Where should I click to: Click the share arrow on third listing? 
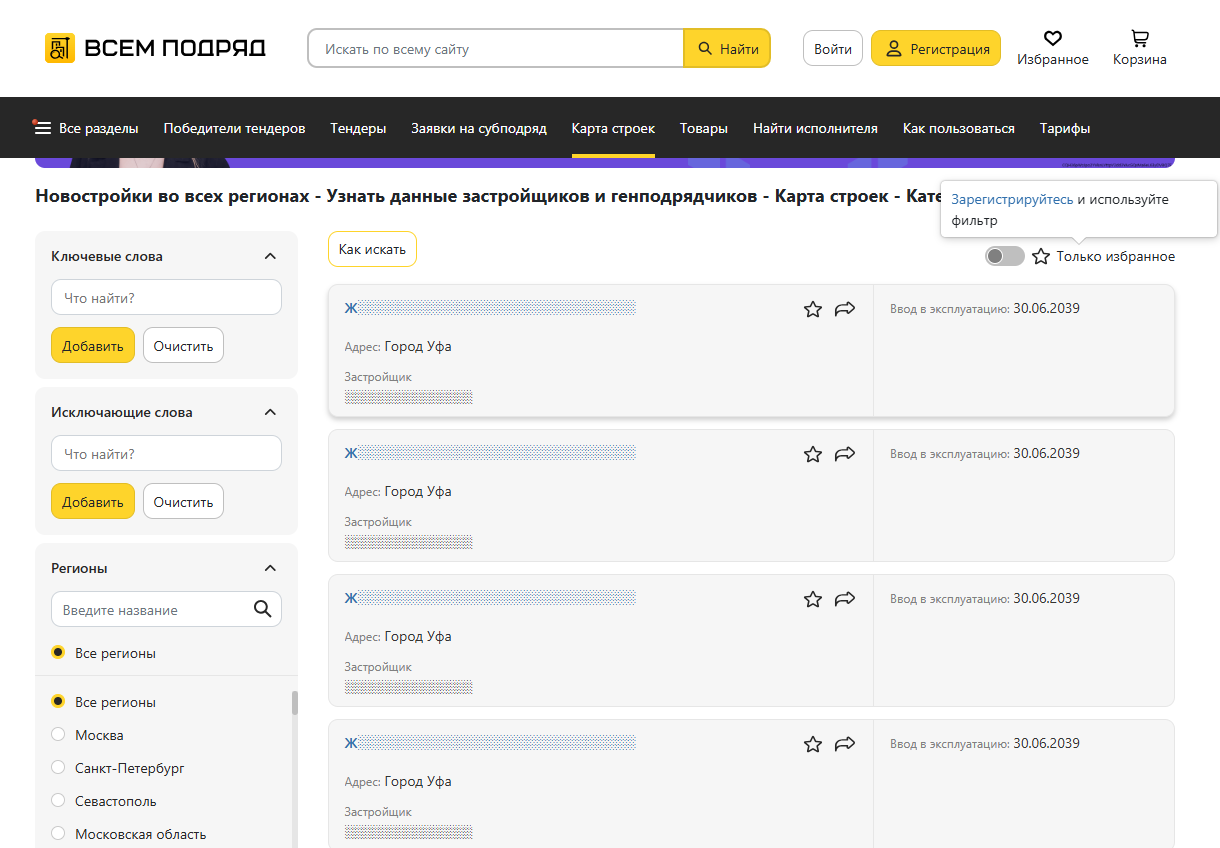tap(845, 599)
